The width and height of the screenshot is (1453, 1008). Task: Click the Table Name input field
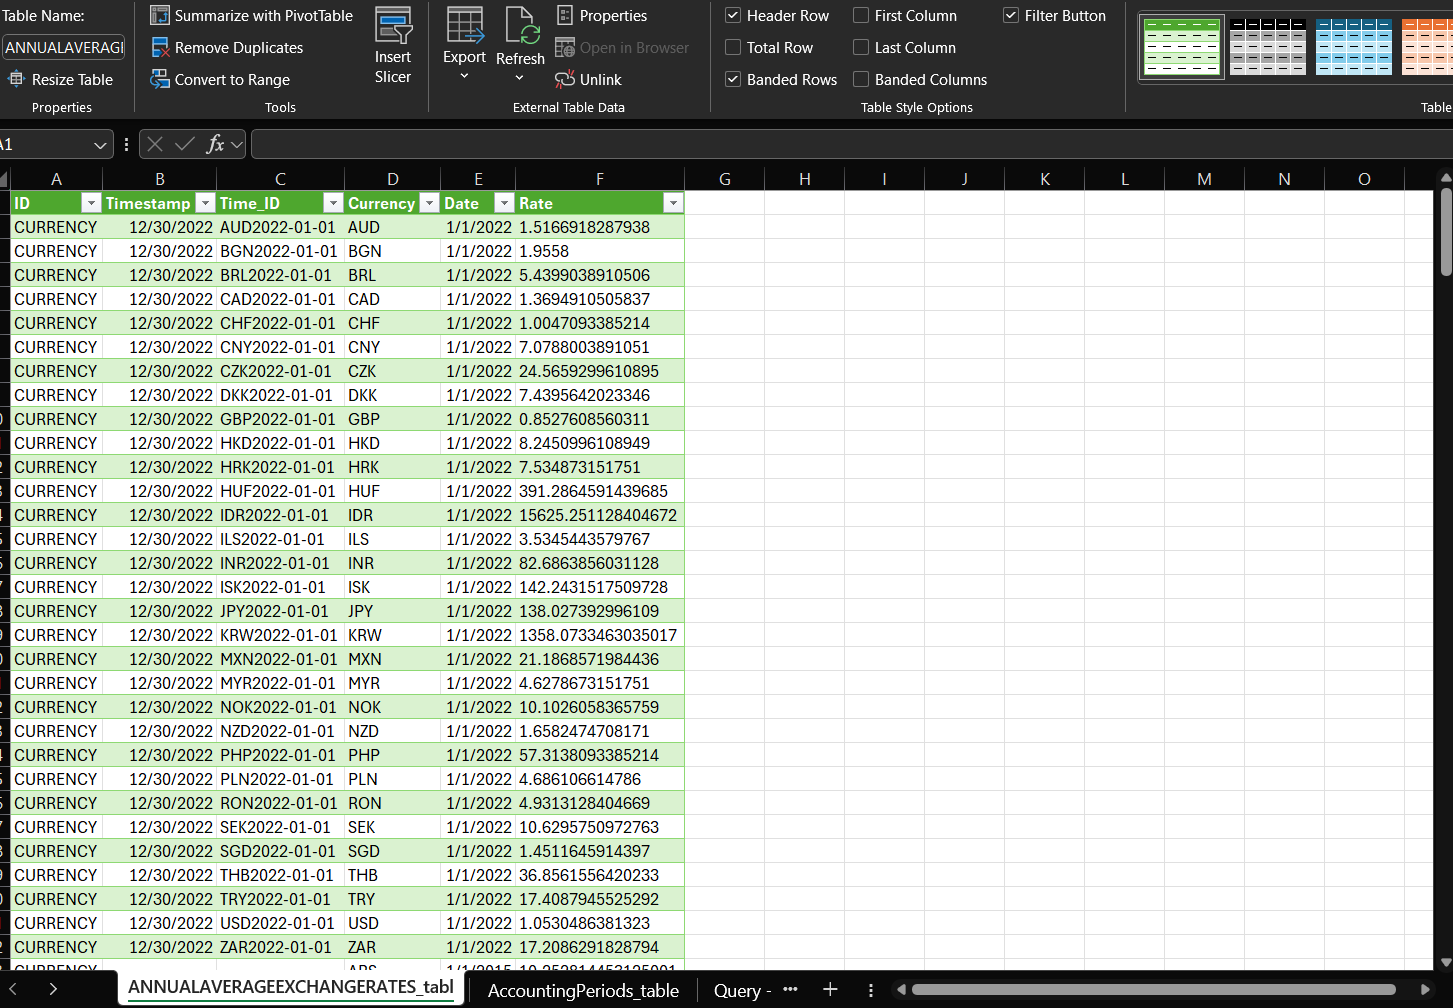point(64,48)
